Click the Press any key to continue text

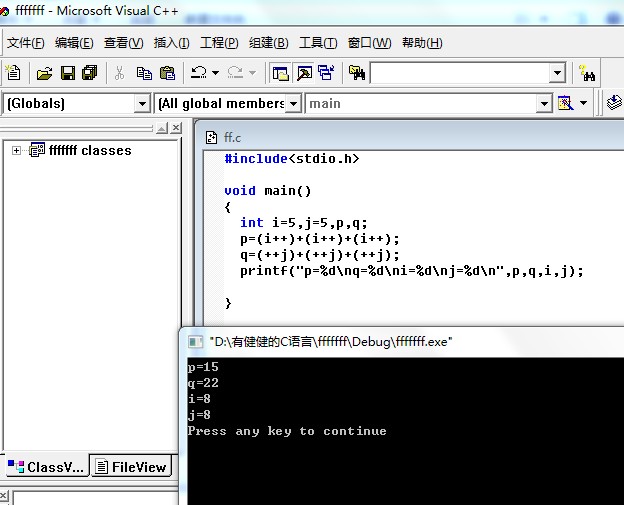tap(287, 431)
